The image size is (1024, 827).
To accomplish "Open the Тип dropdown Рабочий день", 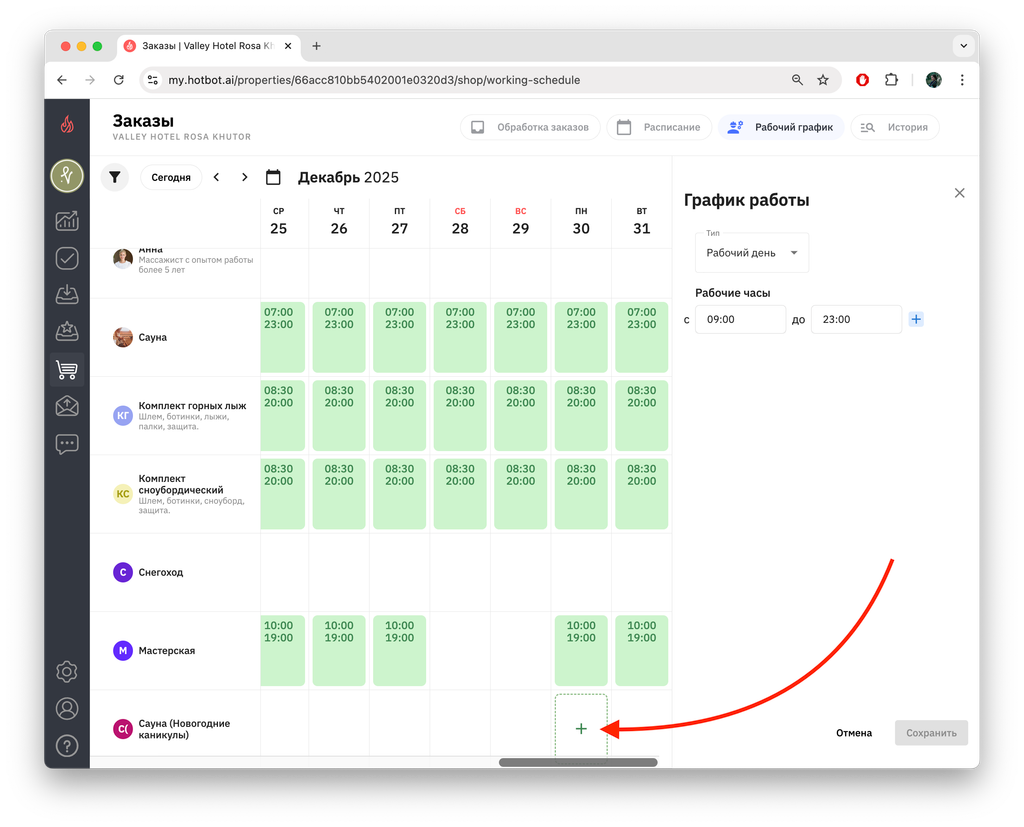I will 752,253.
